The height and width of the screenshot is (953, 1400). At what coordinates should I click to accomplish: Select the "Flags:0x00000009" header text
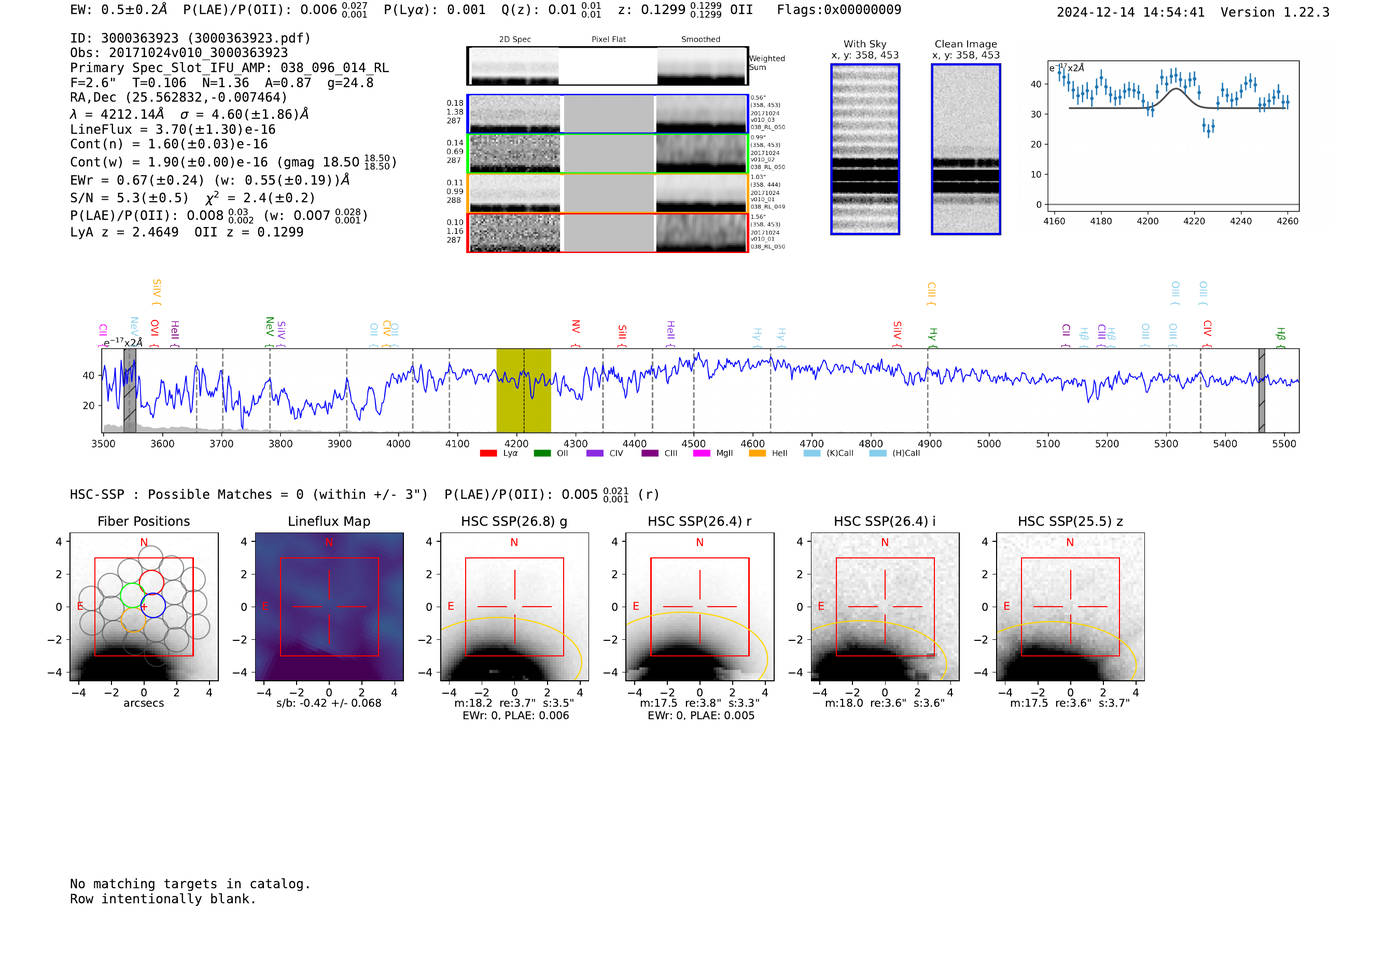[x=839, y=10]
